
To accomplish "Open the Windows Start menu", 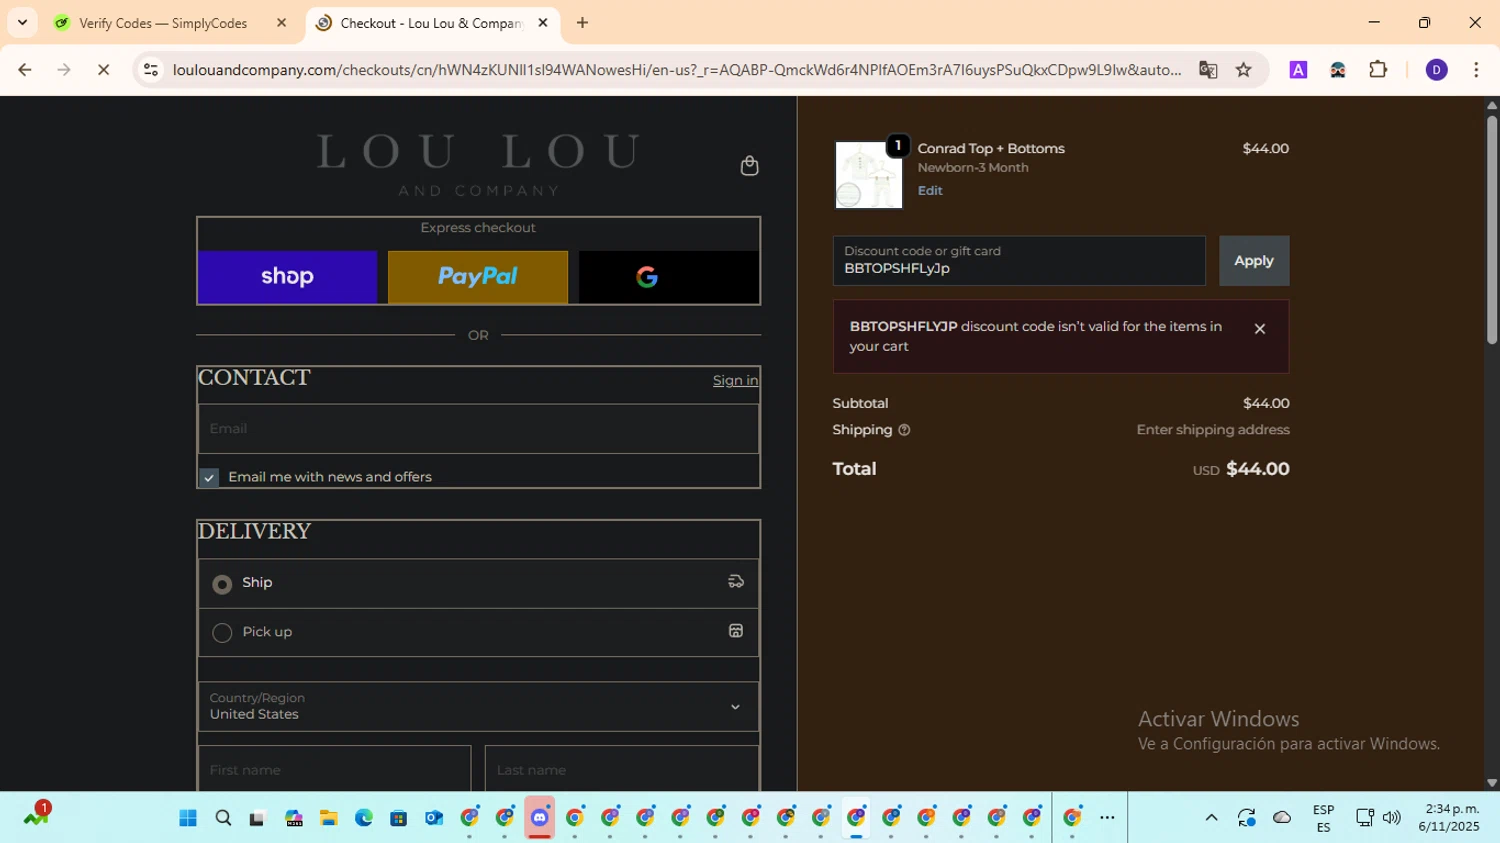I will coord(188,818).
